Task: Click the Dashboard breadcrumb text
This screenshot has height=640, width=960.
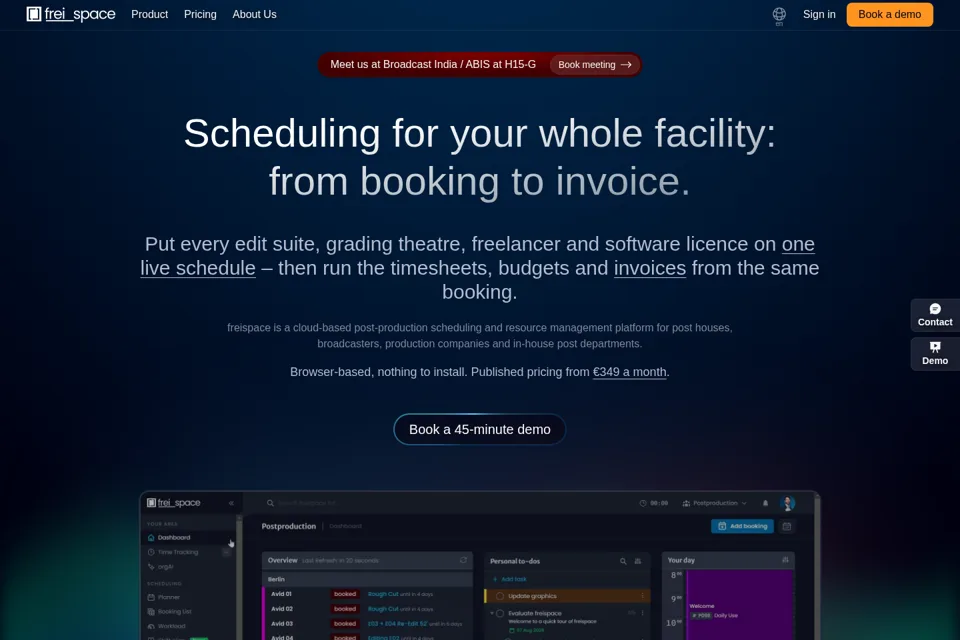Action: point(345,526)
